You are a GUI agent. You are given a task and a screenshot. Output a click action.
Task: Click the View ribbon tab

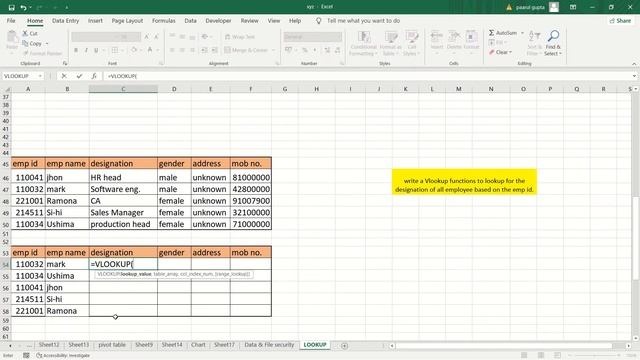tap(274, 20)
